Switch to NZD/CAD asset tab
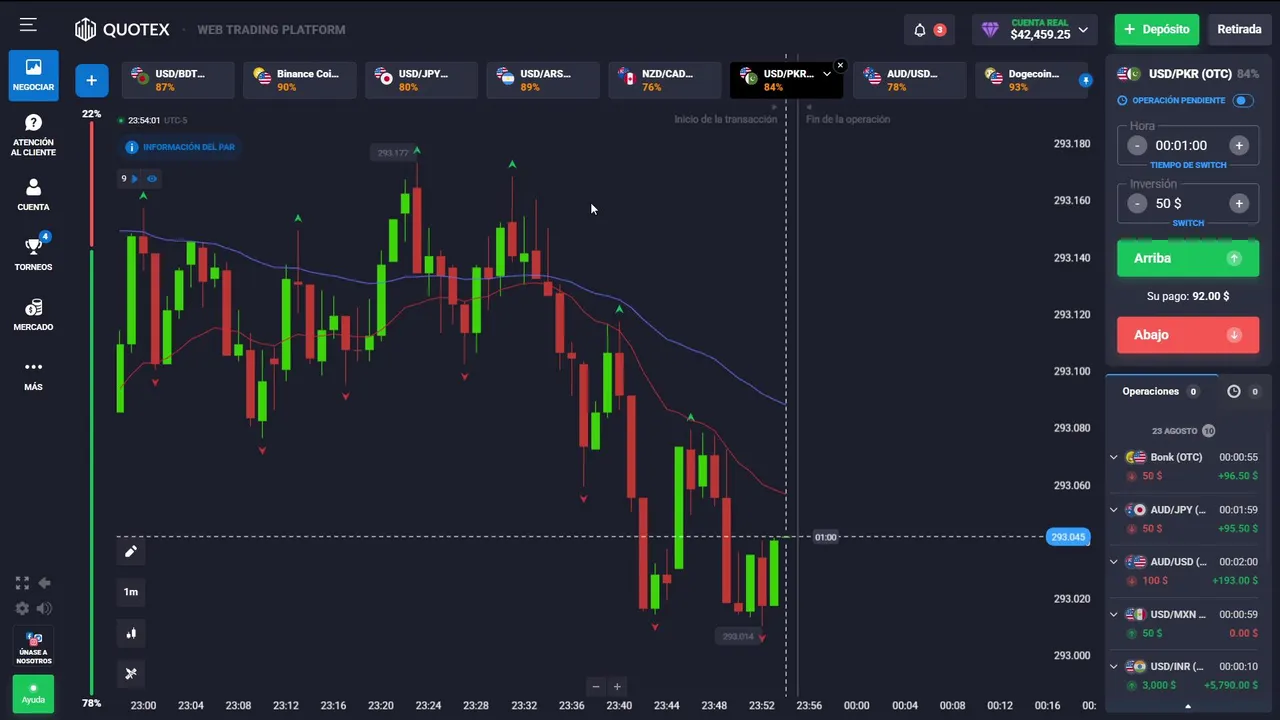The image size is (1280, 720). point(665,80)
